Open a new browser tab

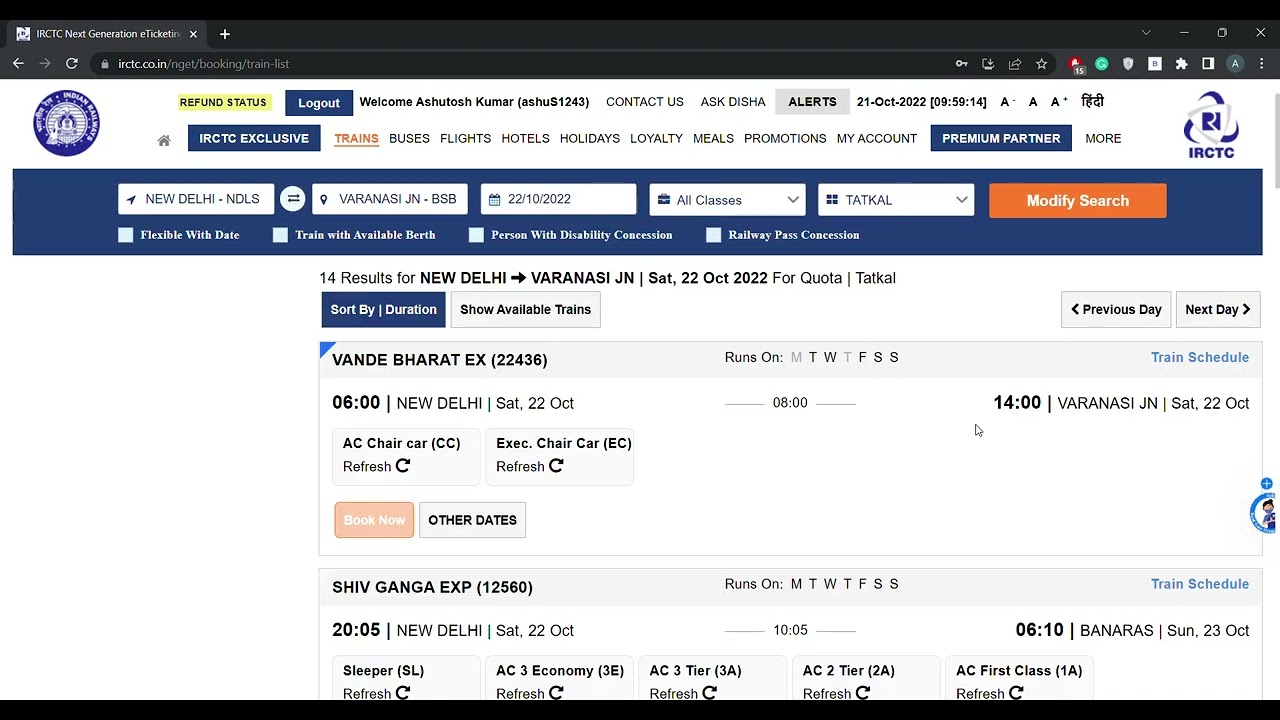(x=224, y=34)
